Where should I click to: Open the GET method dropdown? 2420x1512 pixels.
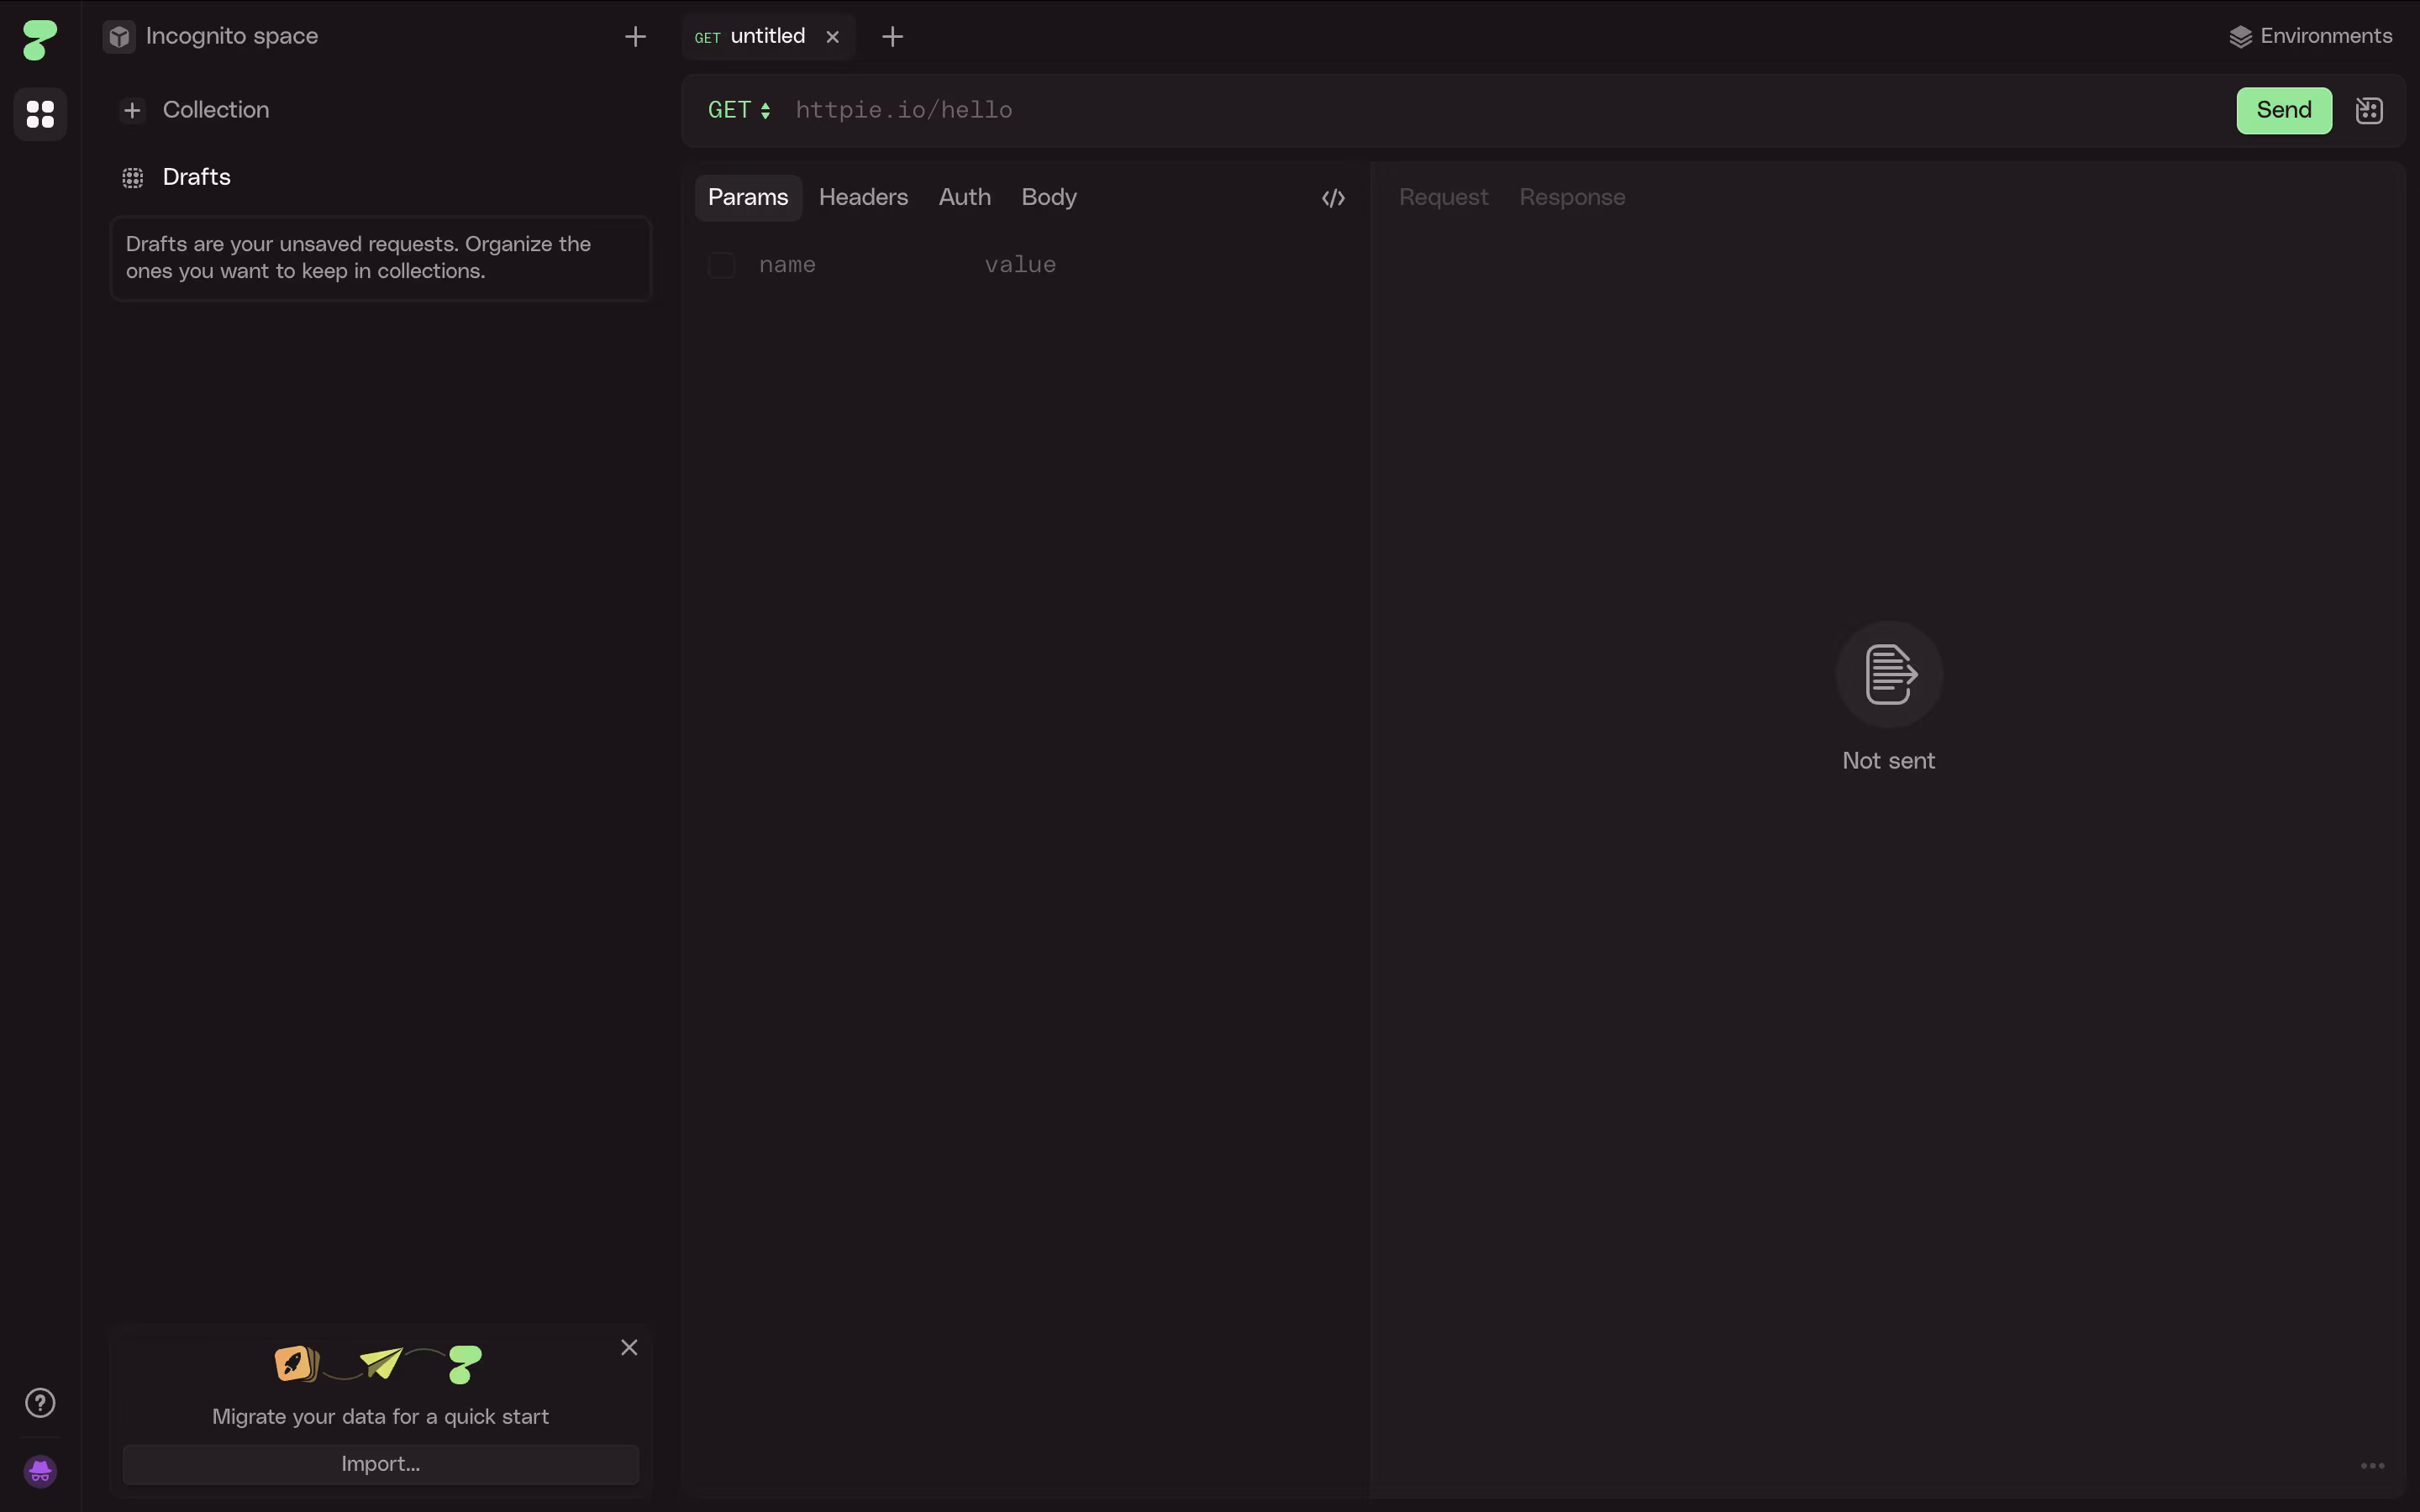point(739,110)
